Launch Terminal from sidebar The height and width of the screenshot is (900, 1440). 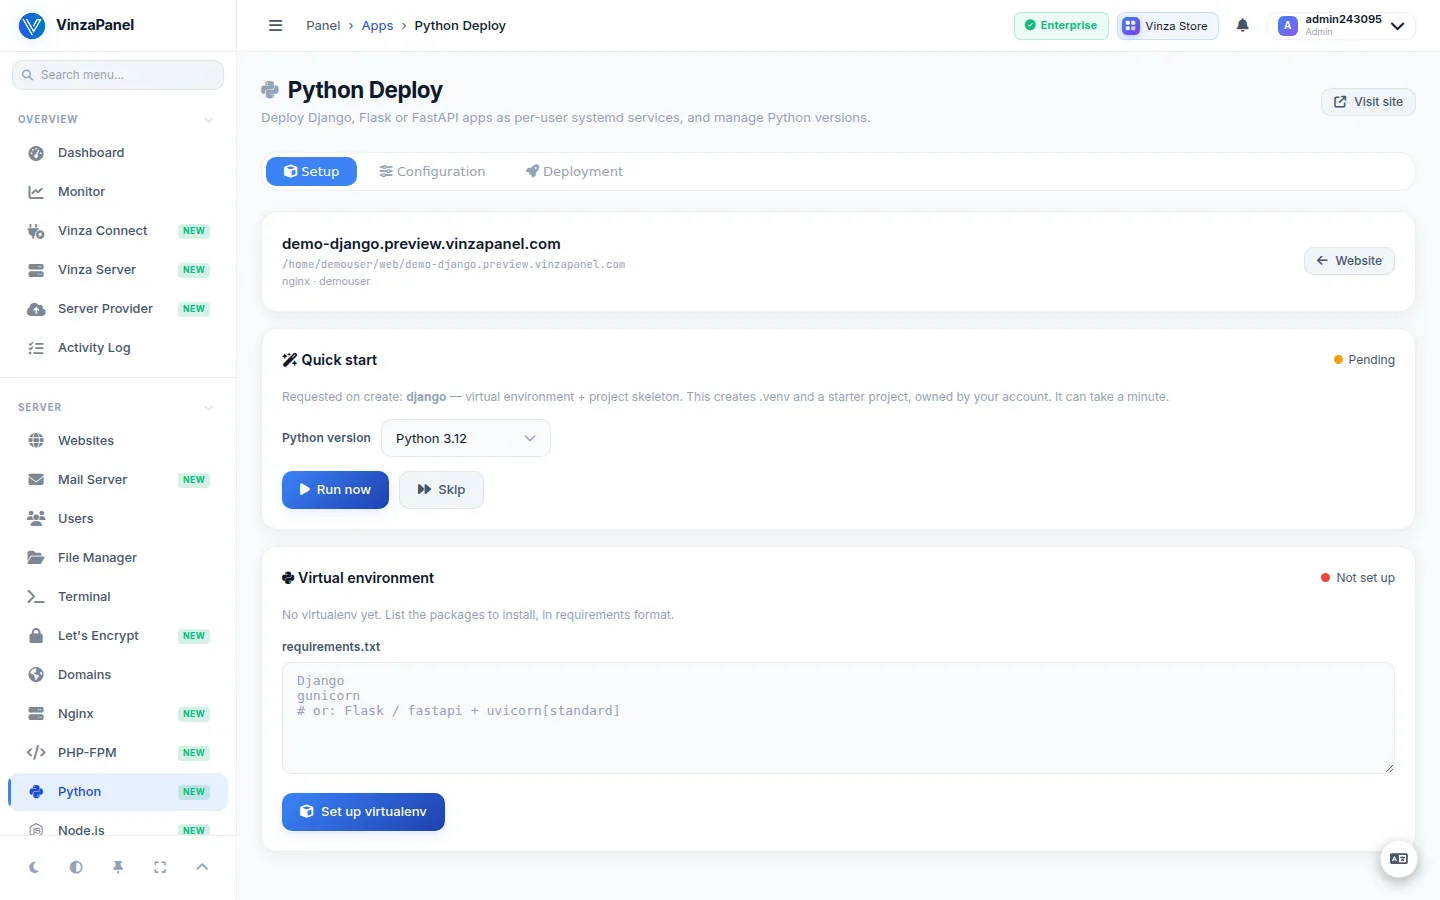pos(118,597)
